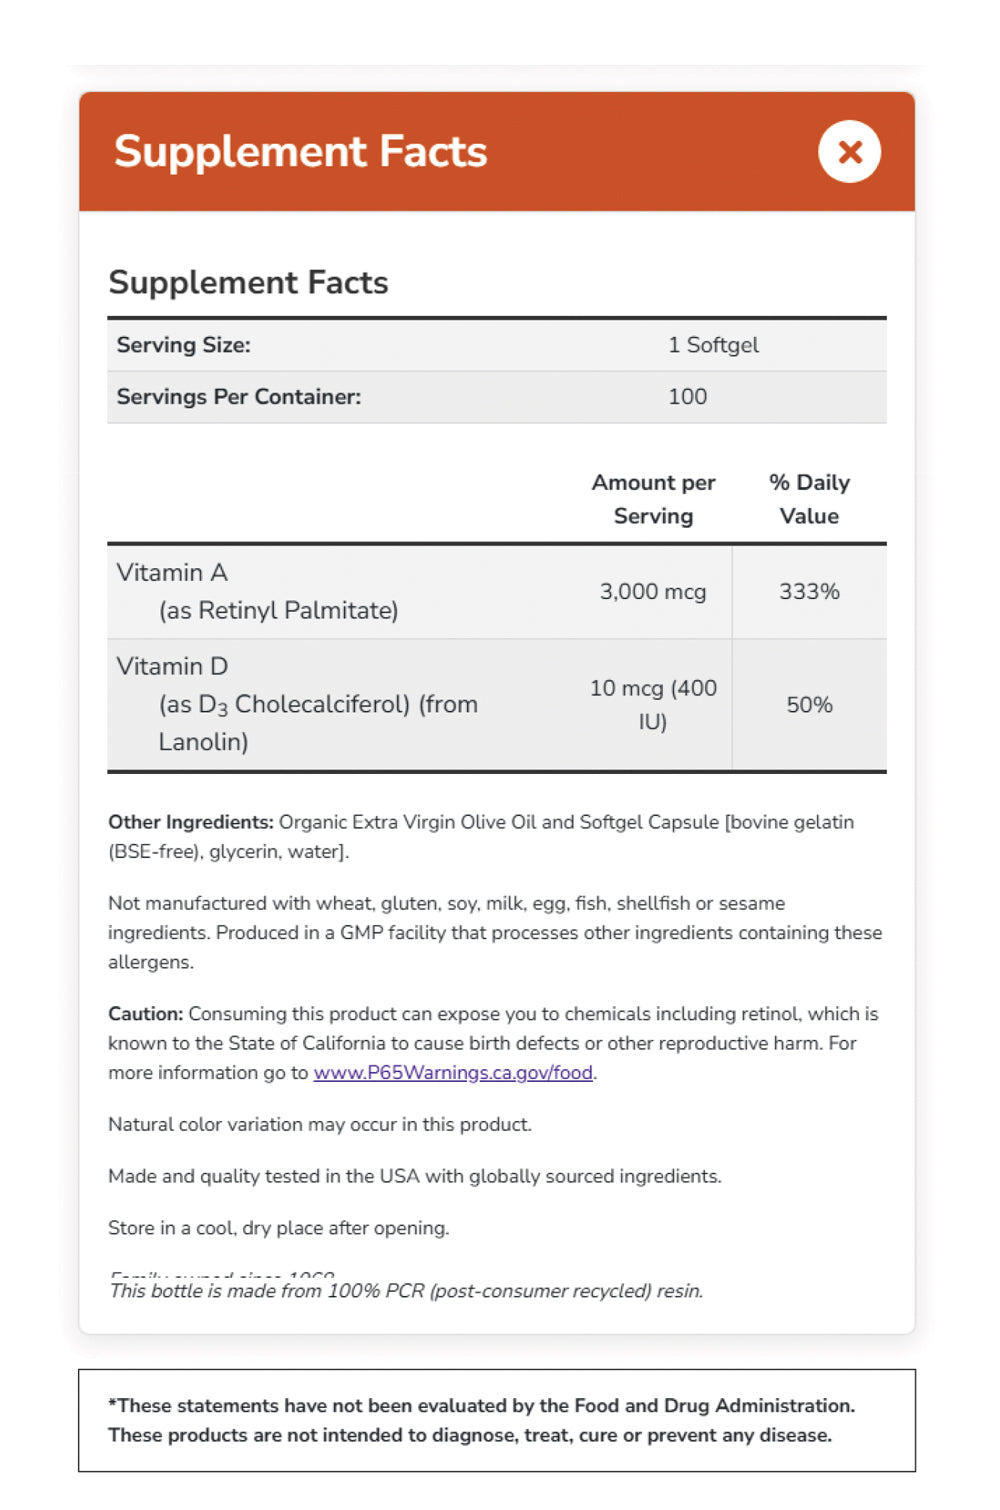Click the 3,000 mcg amount cell
Screen dimensions: 1000x1510
tap(653, 592)
